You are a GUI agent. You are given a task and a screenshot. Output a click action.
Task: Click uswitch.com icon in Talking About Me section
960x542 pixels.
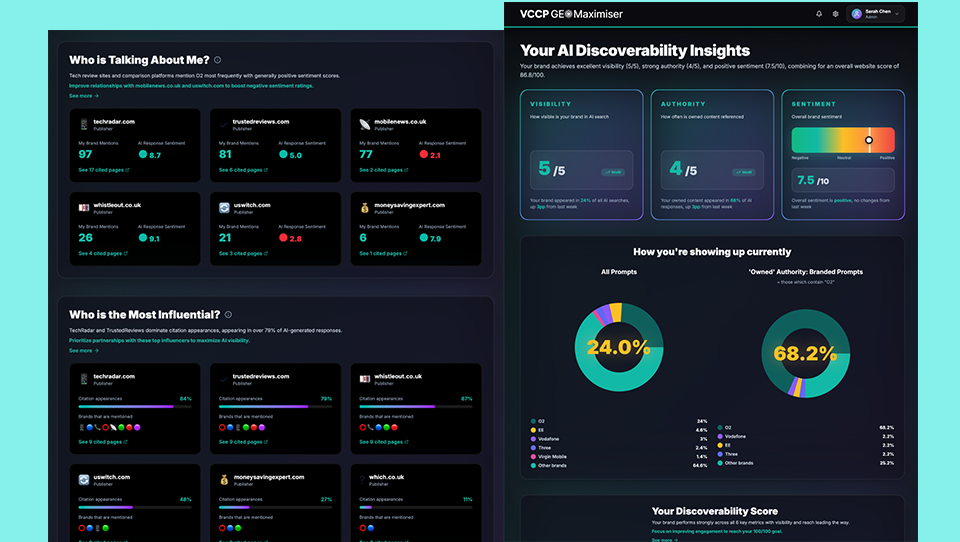click(224, 208)
